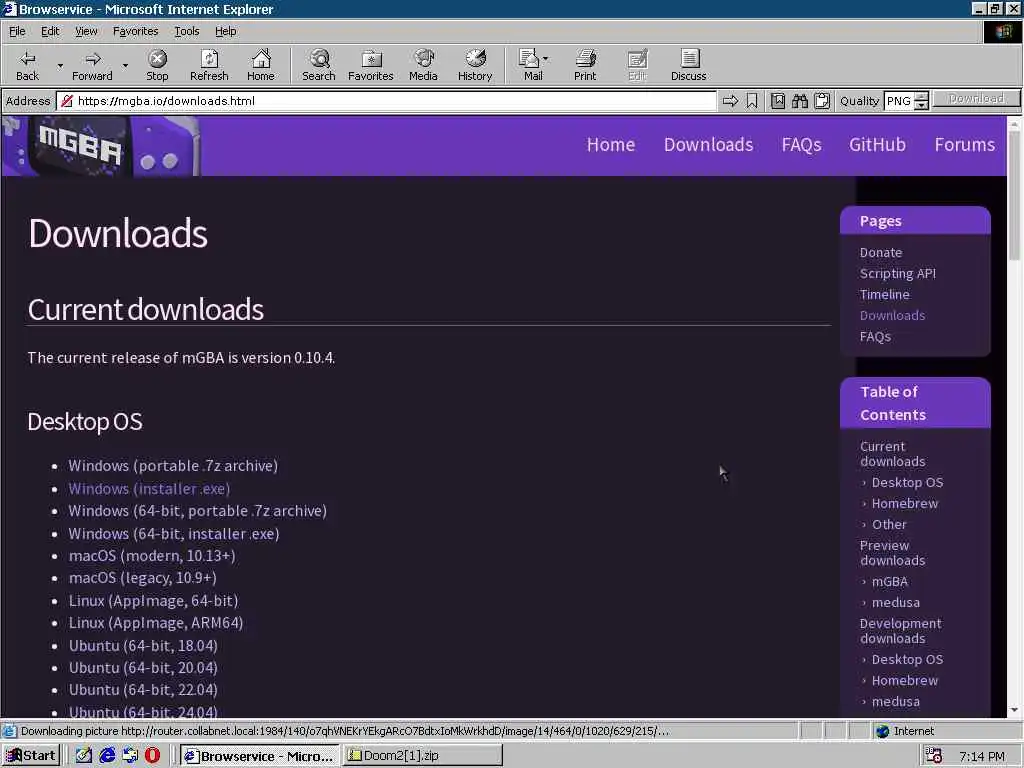Open the Back history dropdown arrow
The width and height of the screenshot is (1024, 768).
[60, 65]
